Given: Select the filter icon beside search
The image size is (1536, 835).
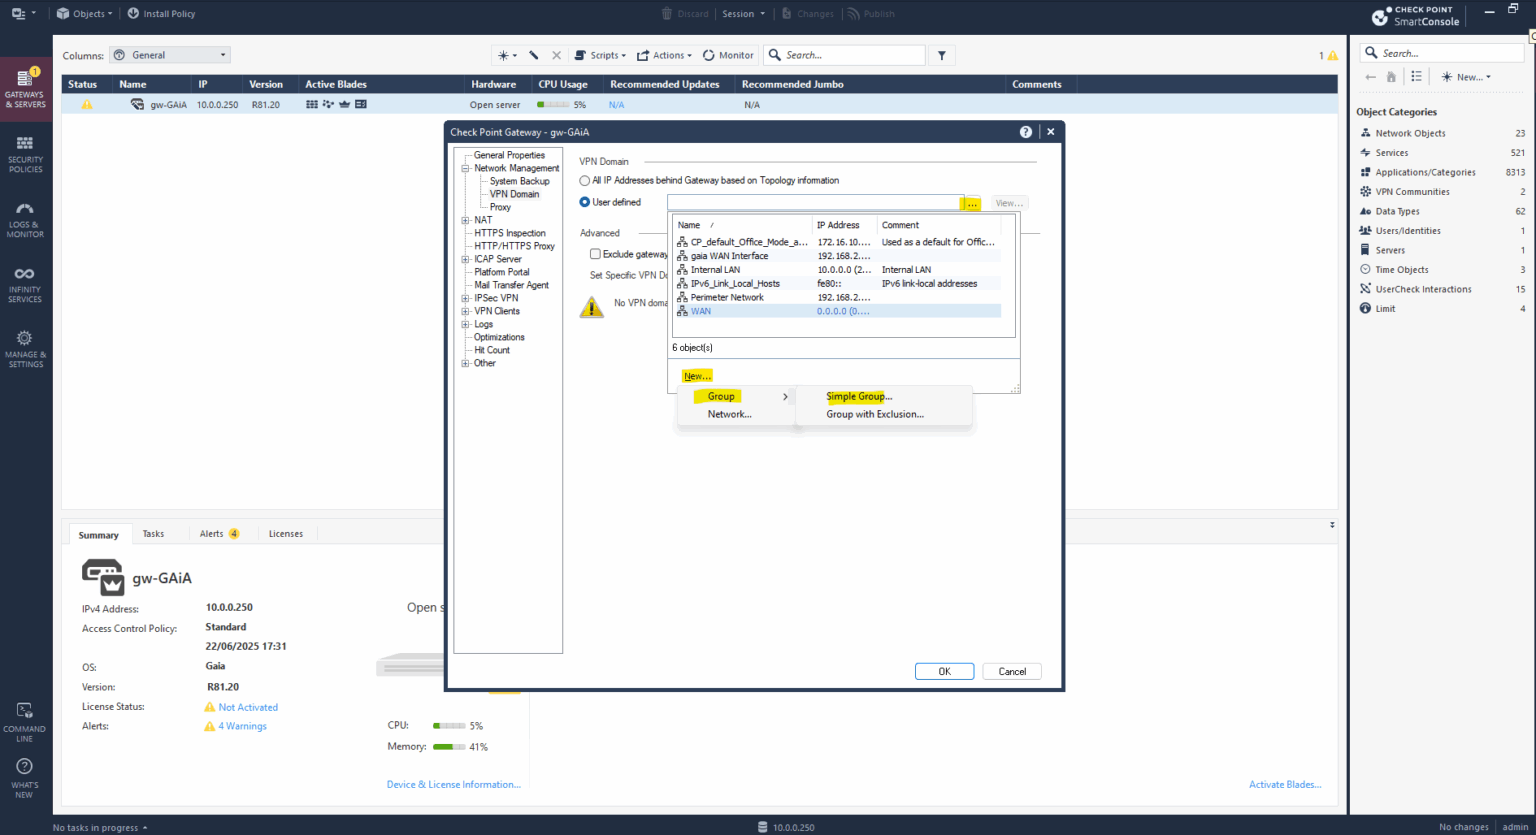Looking at the screenshot, I should [x=941, y=55].
